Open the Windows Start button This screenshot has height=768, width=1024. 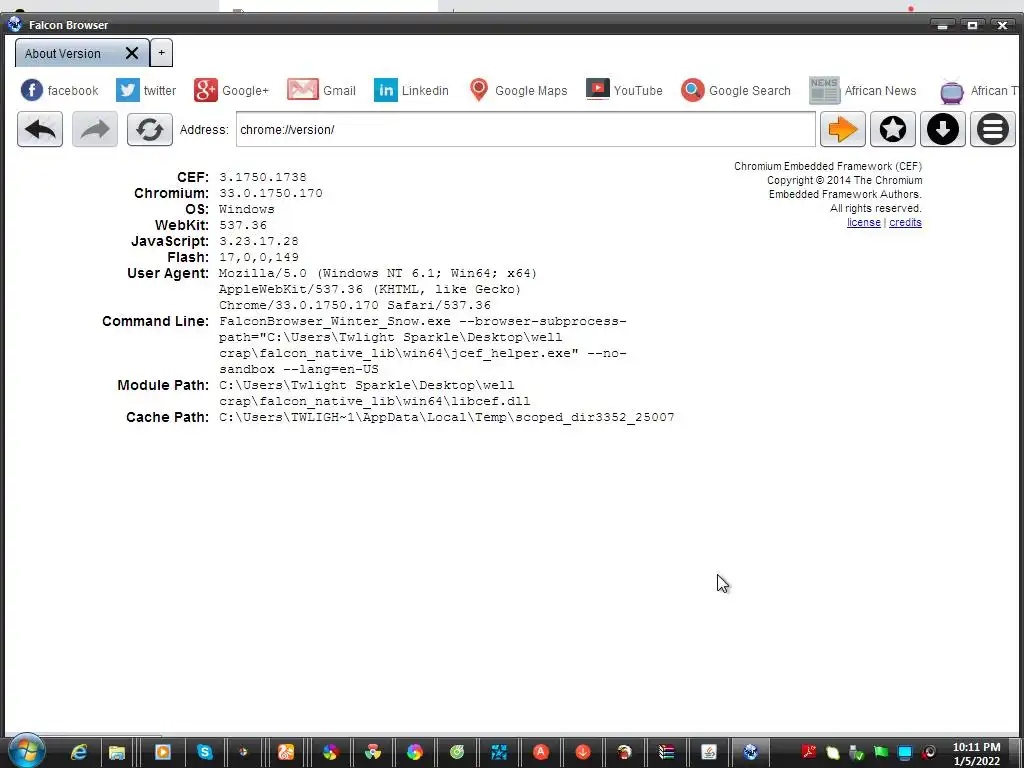coord(27,751)
